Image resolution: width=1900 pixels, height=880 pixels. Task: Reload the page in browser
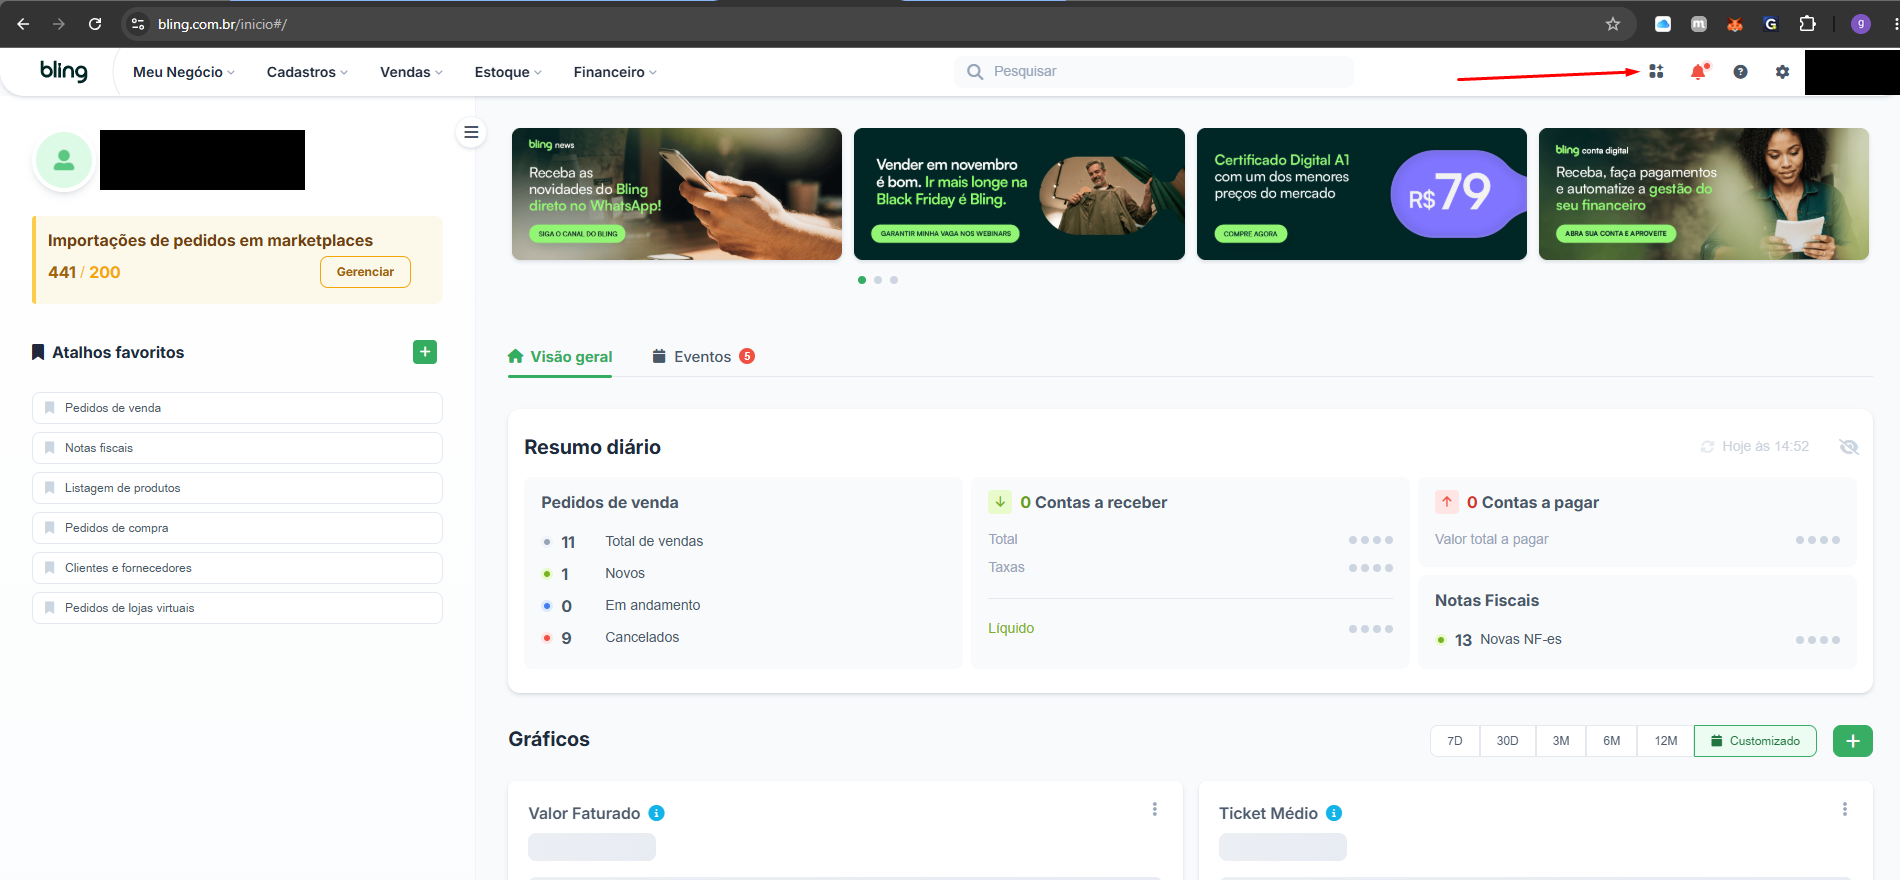[x=95, y=24]
